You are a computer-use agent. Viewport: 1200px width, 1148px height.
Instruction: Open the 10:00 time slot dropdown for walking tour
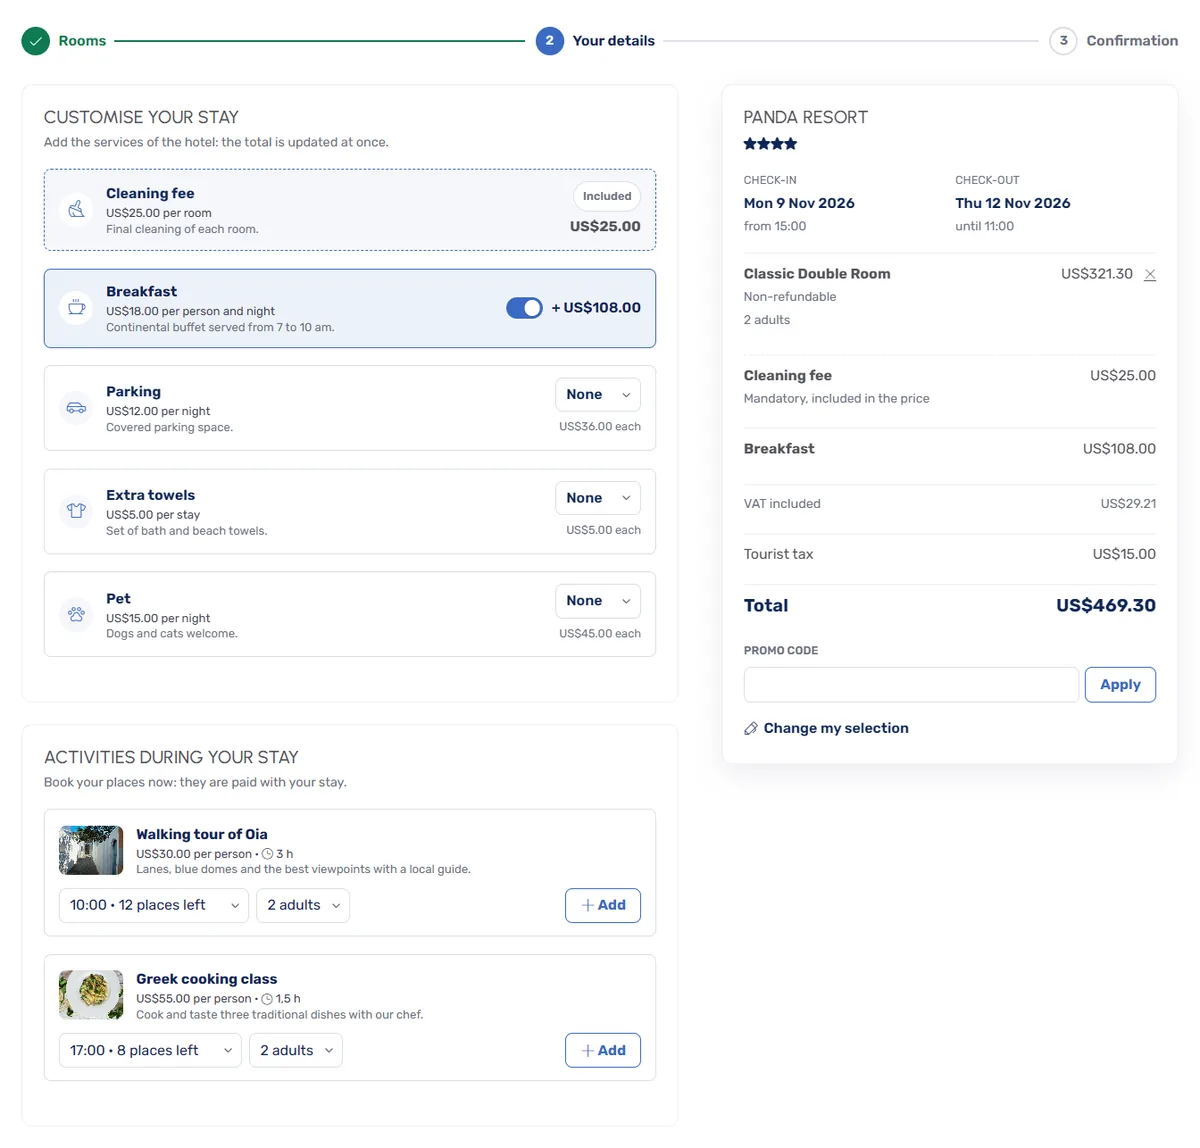154,905
